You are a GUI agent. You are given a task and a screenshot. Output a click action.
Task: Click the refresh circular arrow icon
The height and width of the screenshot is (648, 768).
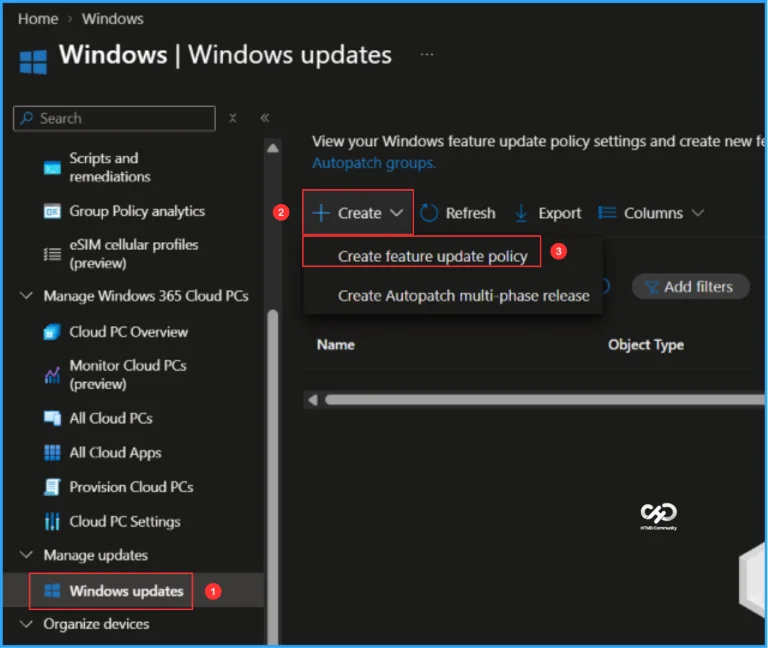(429, 213)
